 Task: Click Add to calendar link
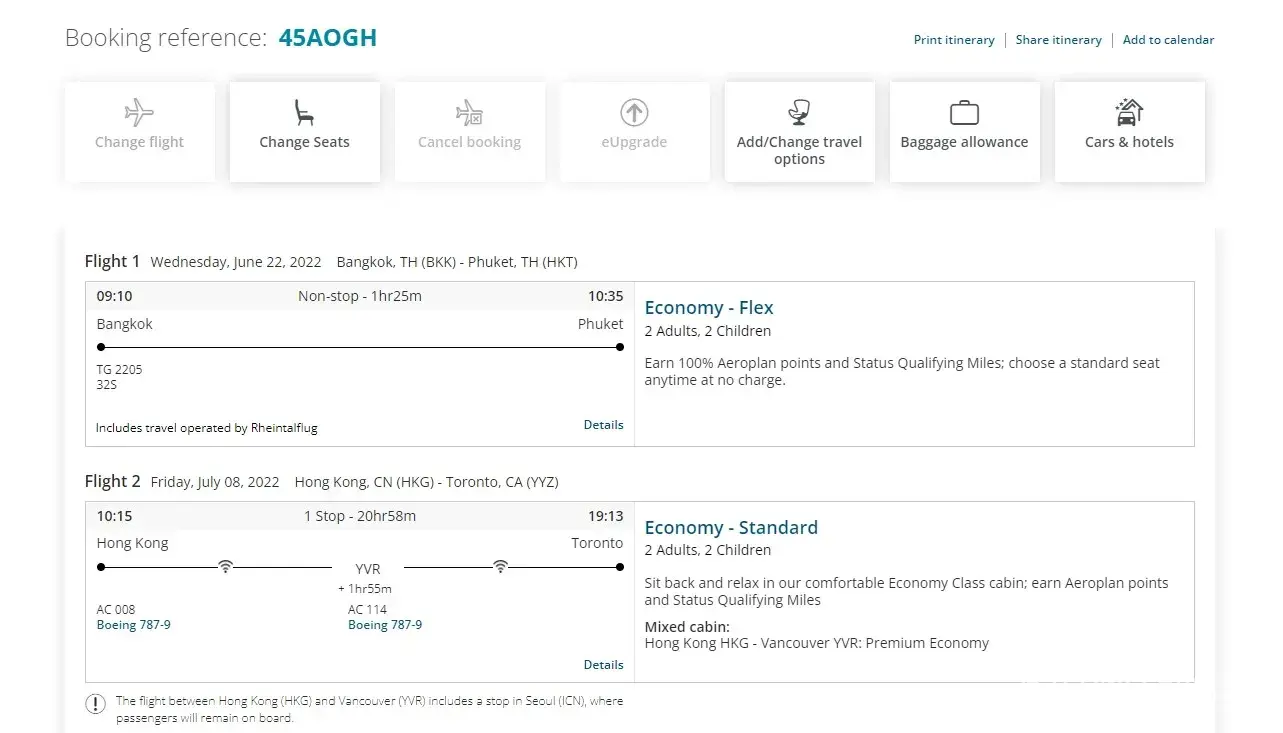point(1168,40)
